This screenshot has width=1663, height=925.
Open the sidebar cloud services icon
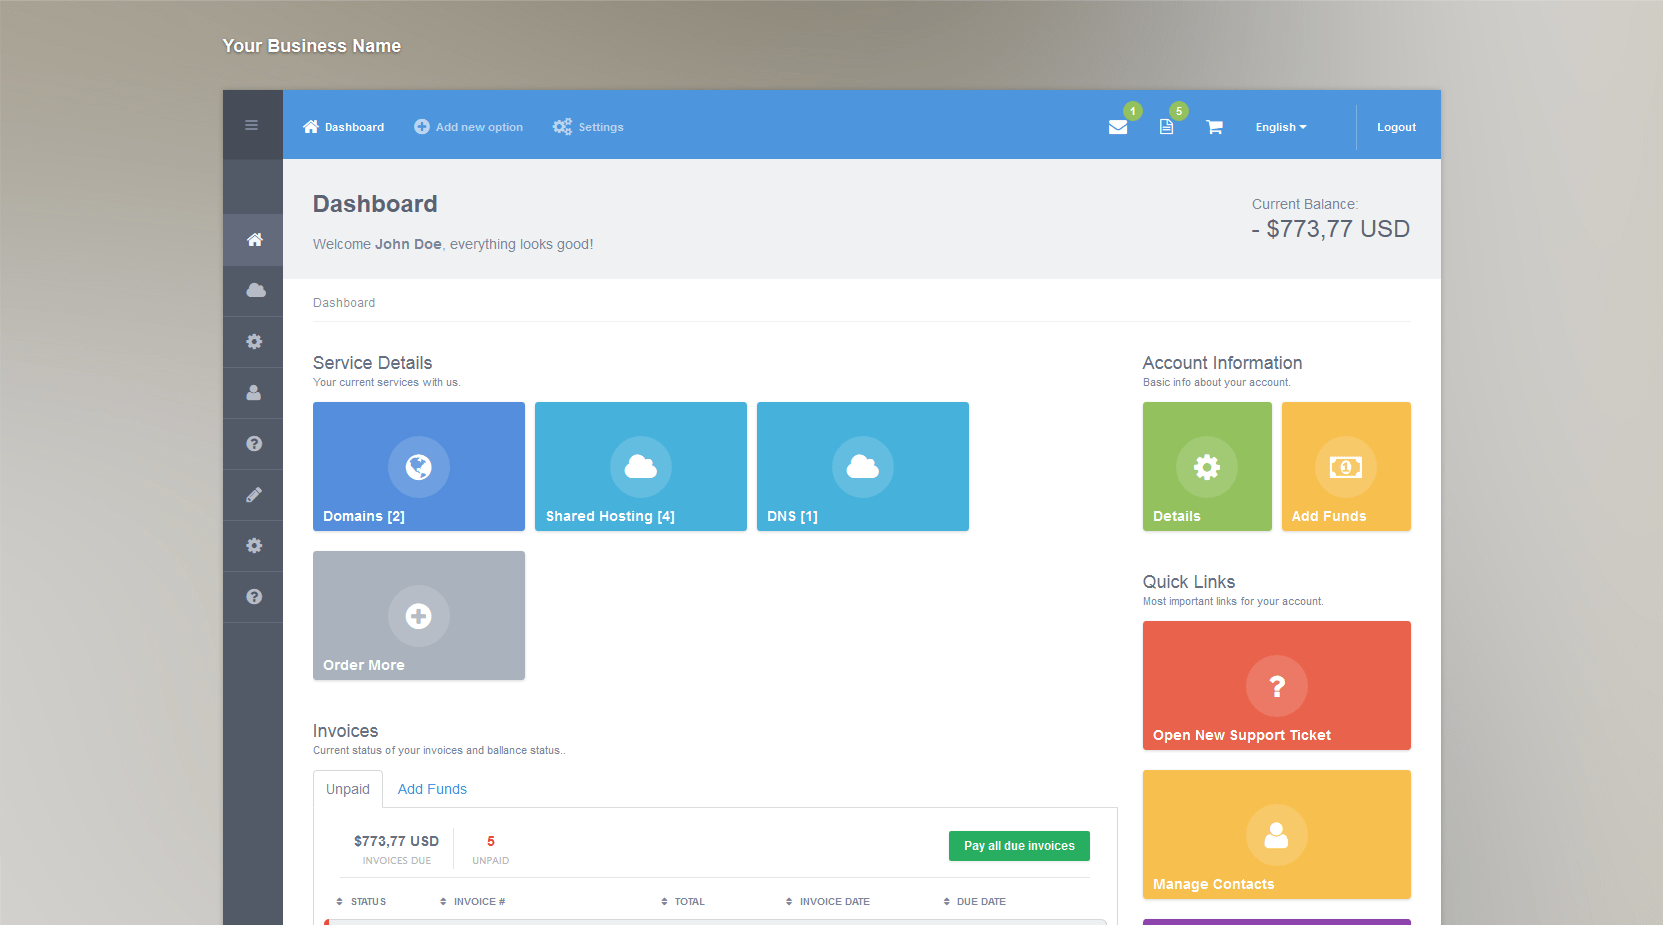254,291
